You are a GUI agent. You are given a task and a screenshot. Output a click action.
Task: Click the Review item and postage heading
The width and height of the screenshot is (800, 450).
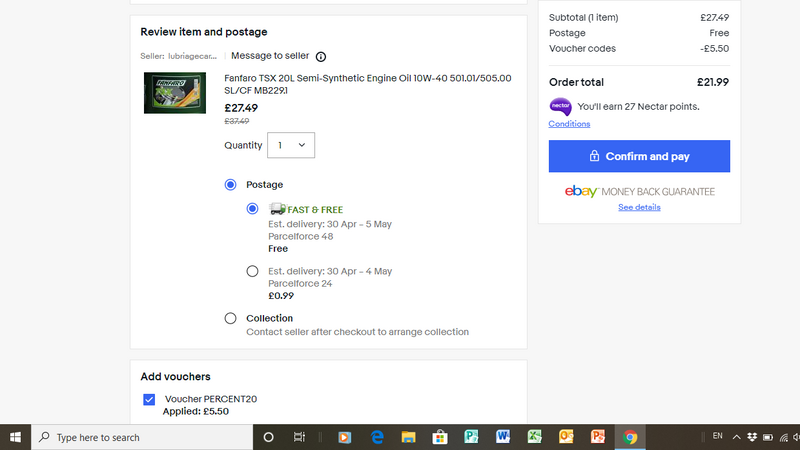pyautogui.click(x=204, y=32)
